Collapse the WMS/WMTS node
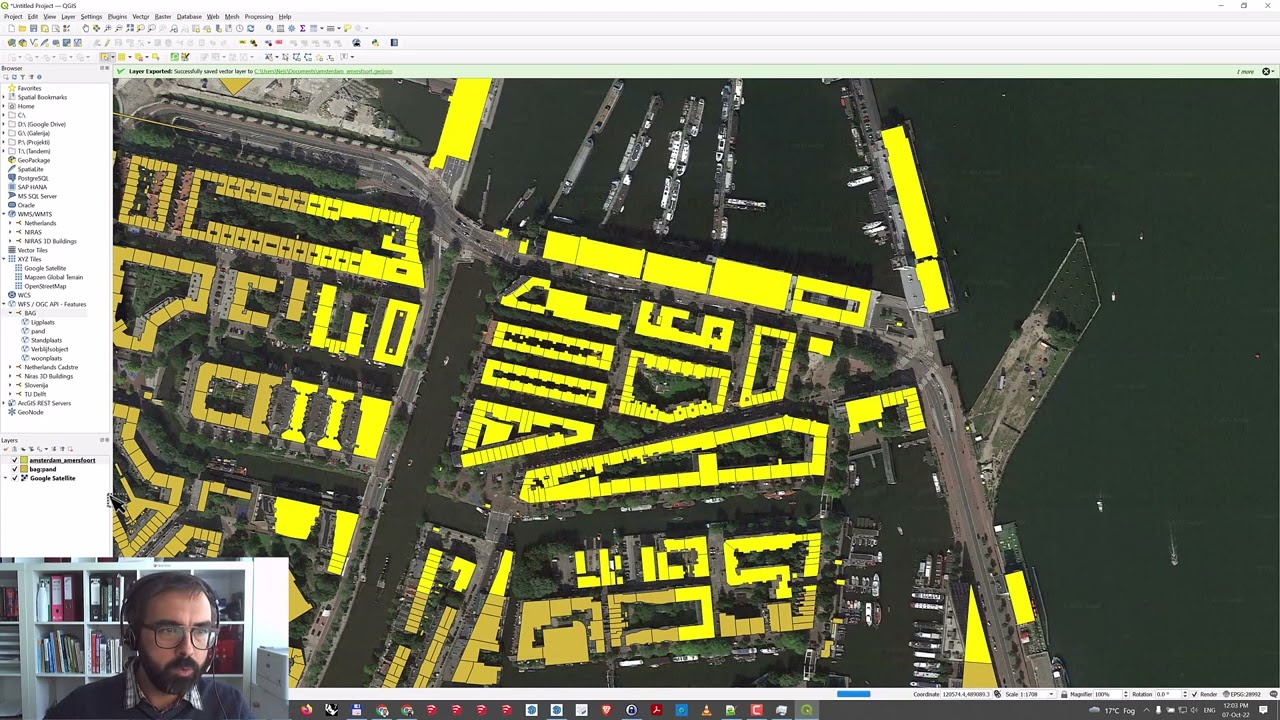 click(4, 214)
